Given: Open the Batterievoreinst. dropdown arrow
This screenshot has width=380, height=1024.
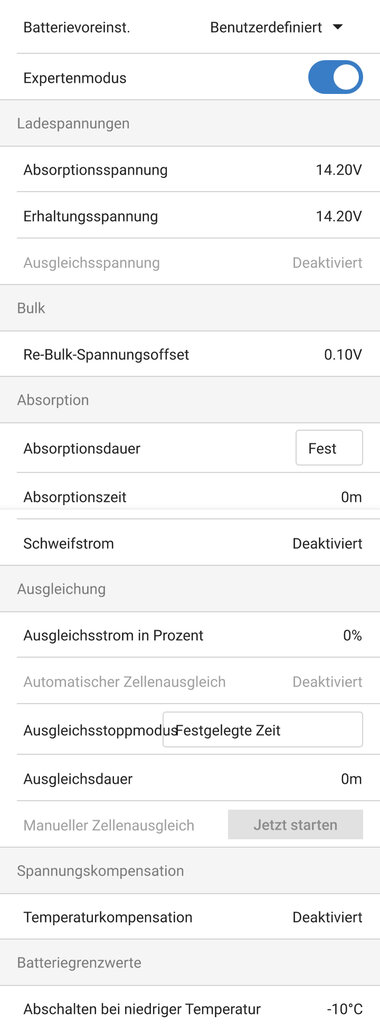Looking at the screenshot, I should pyautogui.click(x=337, y=27).
